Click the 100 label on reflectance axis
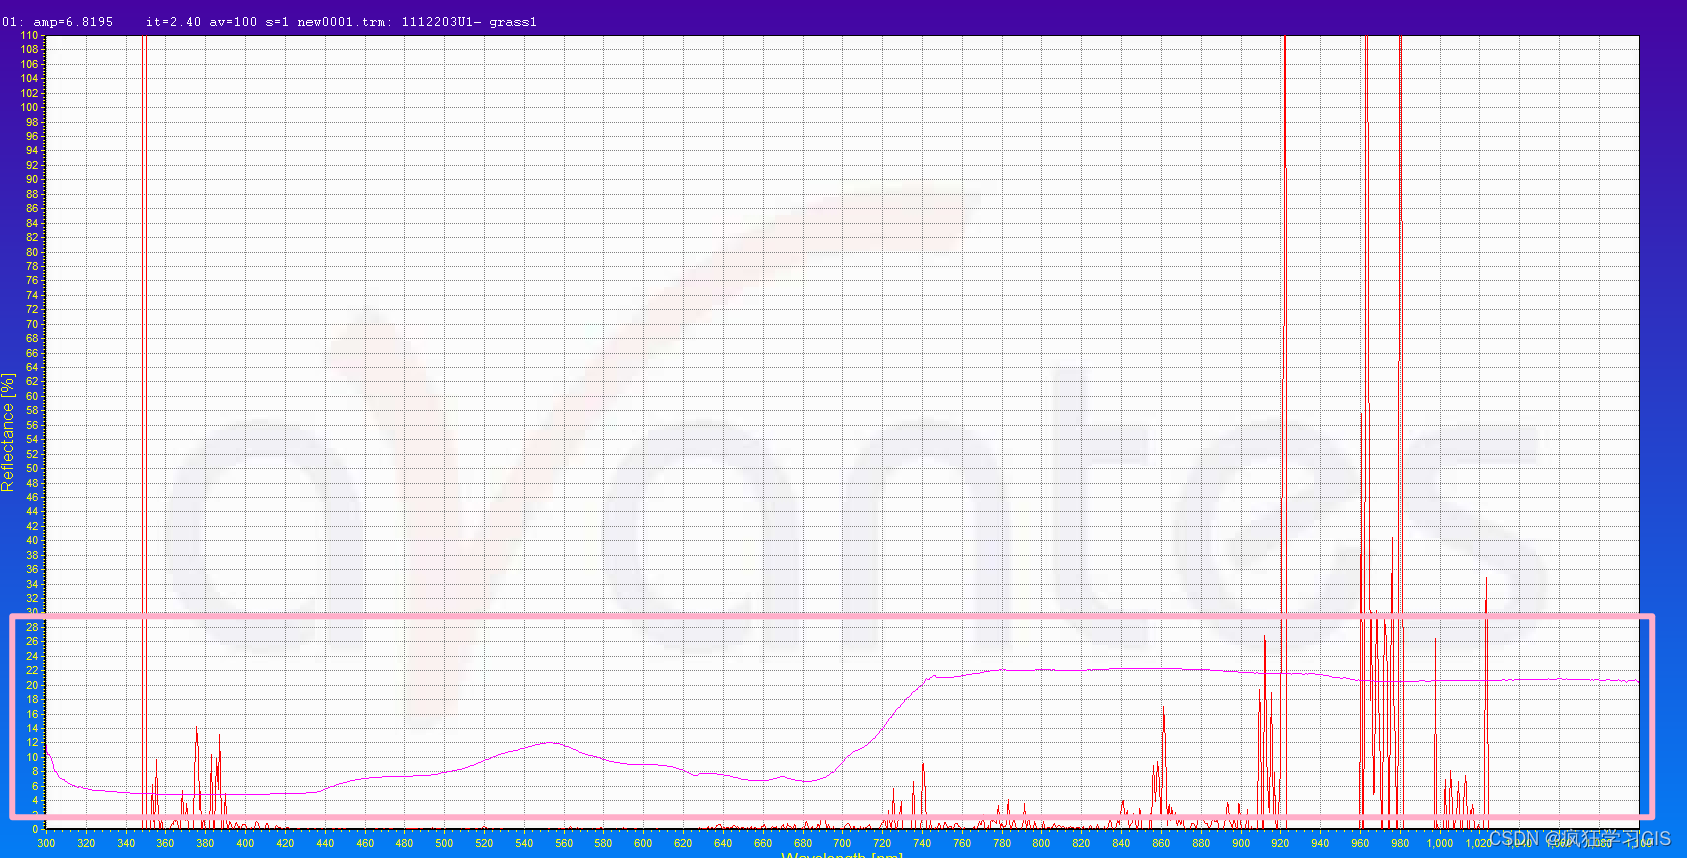1687x858 pixels. [29, 107]
